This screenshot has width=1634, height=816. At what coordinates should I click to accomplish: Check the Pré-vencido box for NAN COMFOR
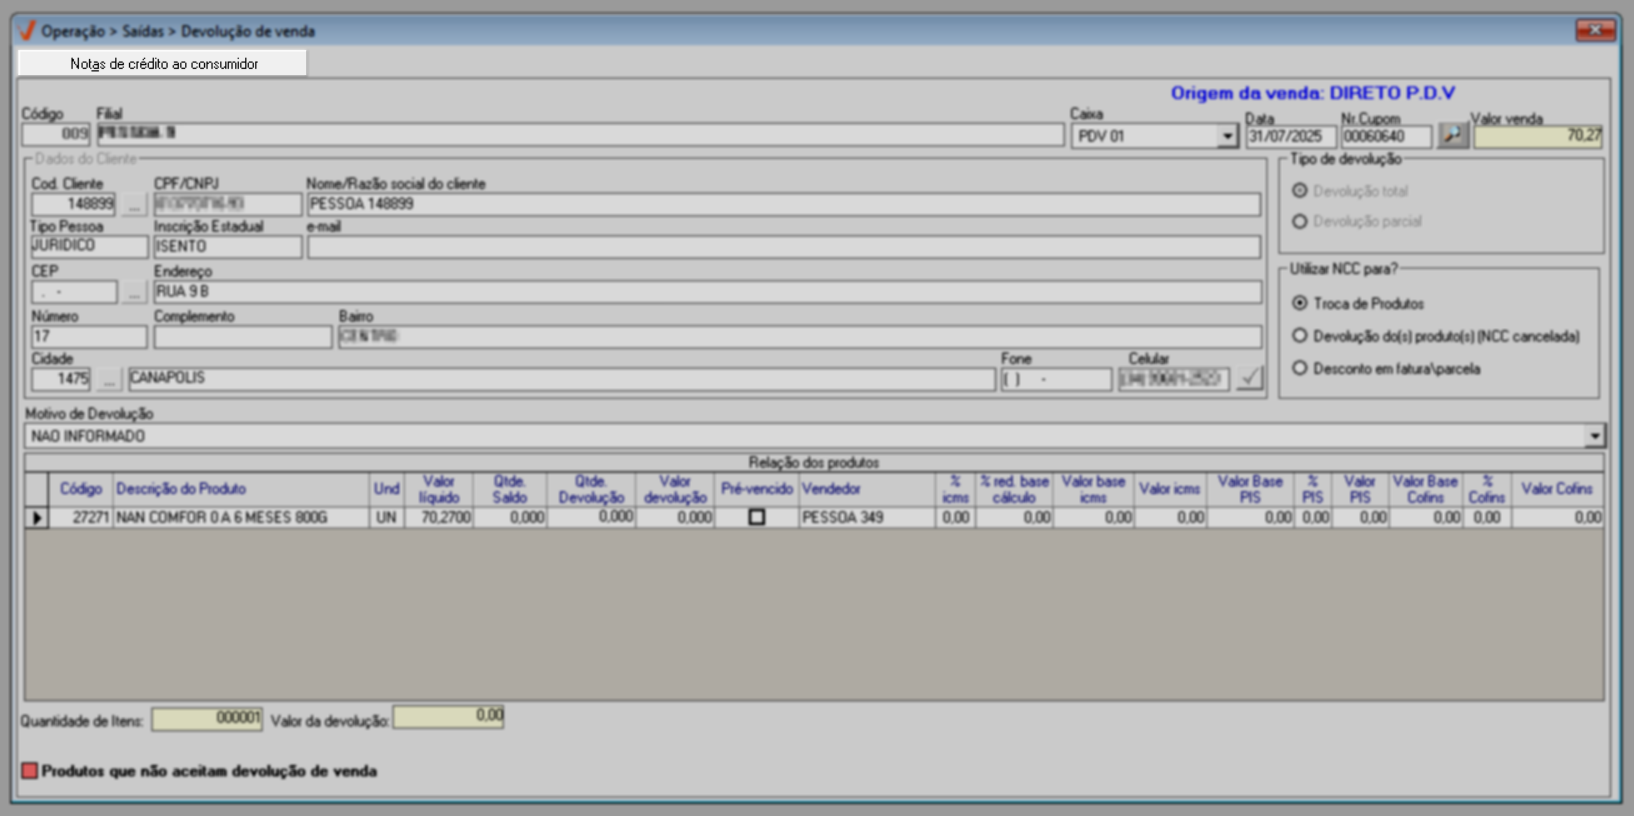pyautogui.click(x=757, y=518)
